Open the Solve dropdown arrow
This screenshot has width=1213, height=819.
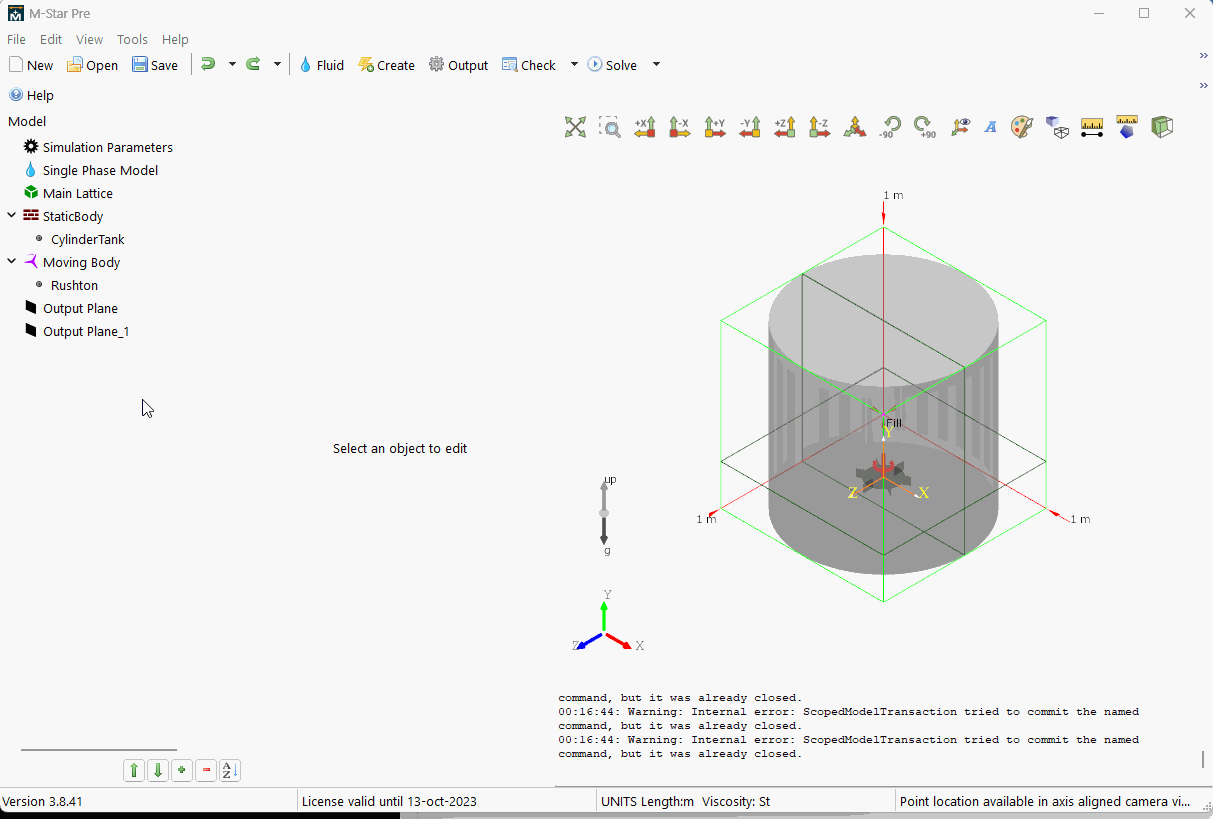pyautogui.click(x=656, y=65)
